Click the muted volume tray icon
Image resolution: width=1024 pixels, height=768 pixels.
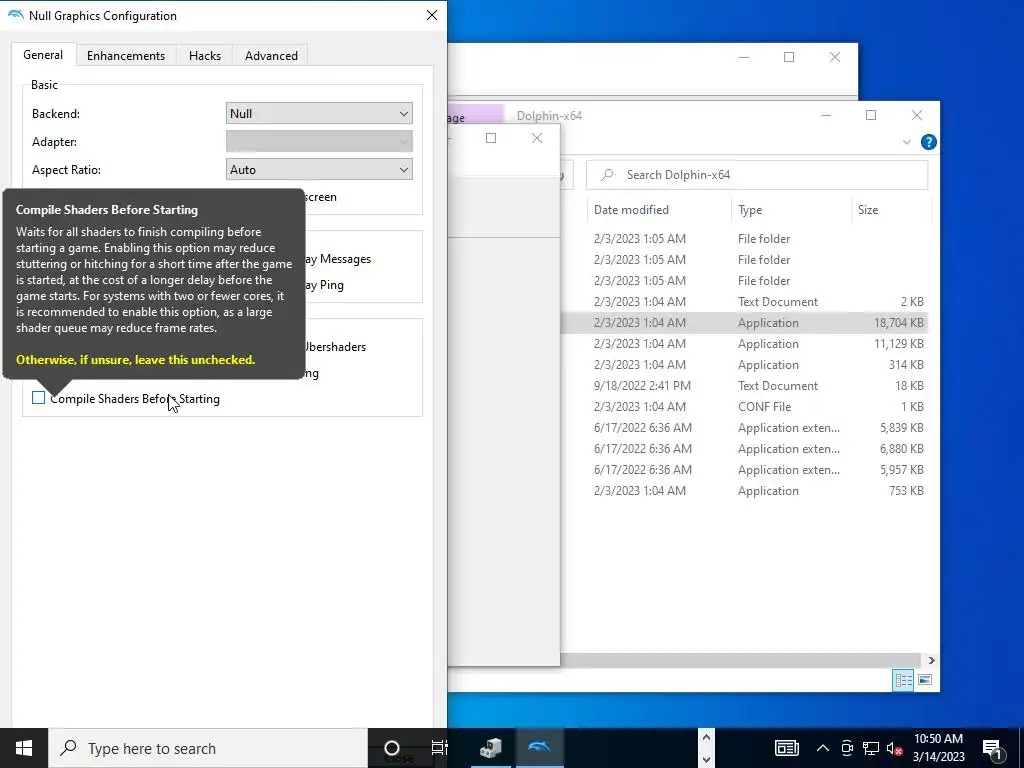pyautogui.click(x=894, y=748)
